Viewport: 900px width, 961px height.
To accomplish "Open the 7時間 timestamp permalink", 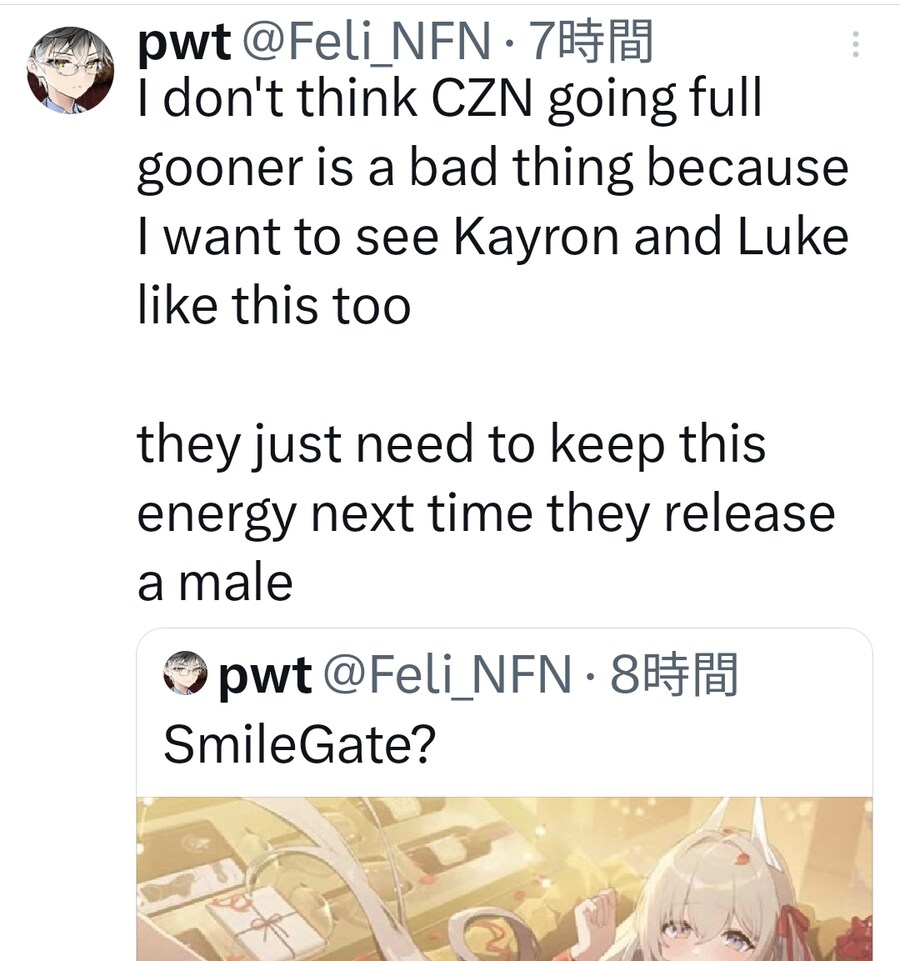I will [x=590, y=42].
